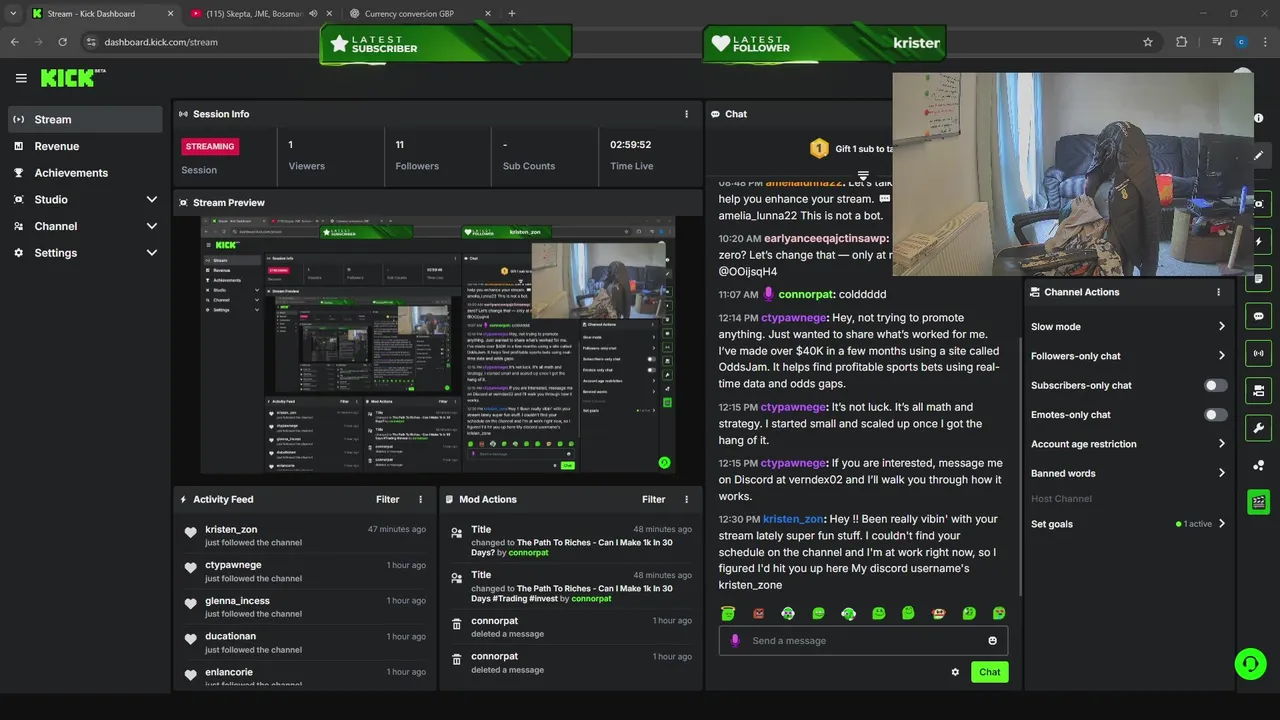The height and width of the screenshot is (720, 1280).
Task: Reload the page in the browser
Action: (x=62, y=42)
